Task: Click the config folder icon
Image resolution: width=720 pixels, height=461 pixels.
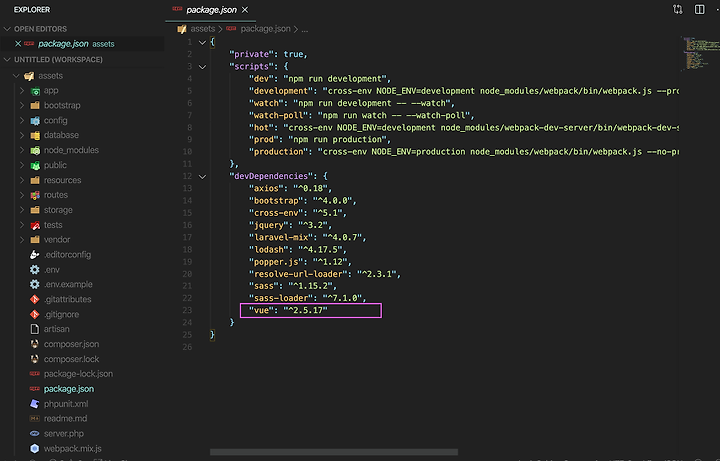Action: [35, 120]
